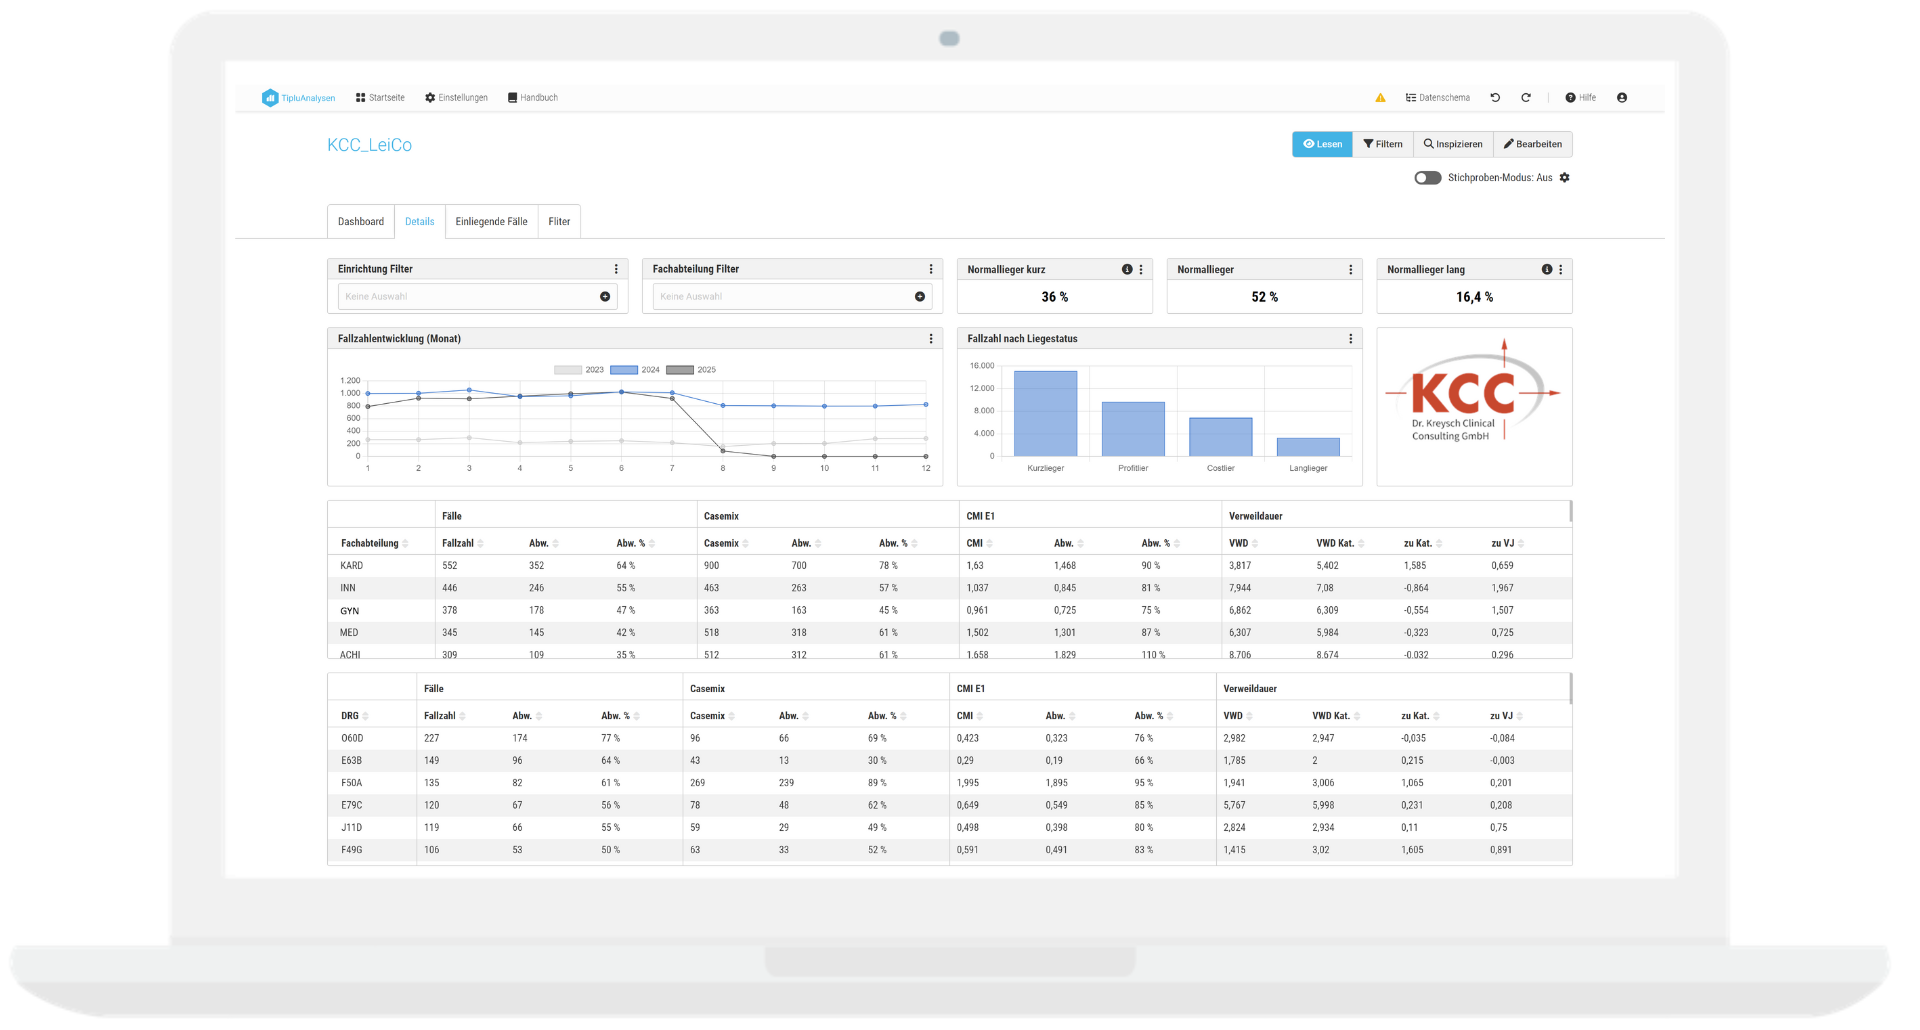Viewport: 1920px width, 1030px height.
Task: Click info icon on Normallieger kurz card
Action: click(1127, 270)
